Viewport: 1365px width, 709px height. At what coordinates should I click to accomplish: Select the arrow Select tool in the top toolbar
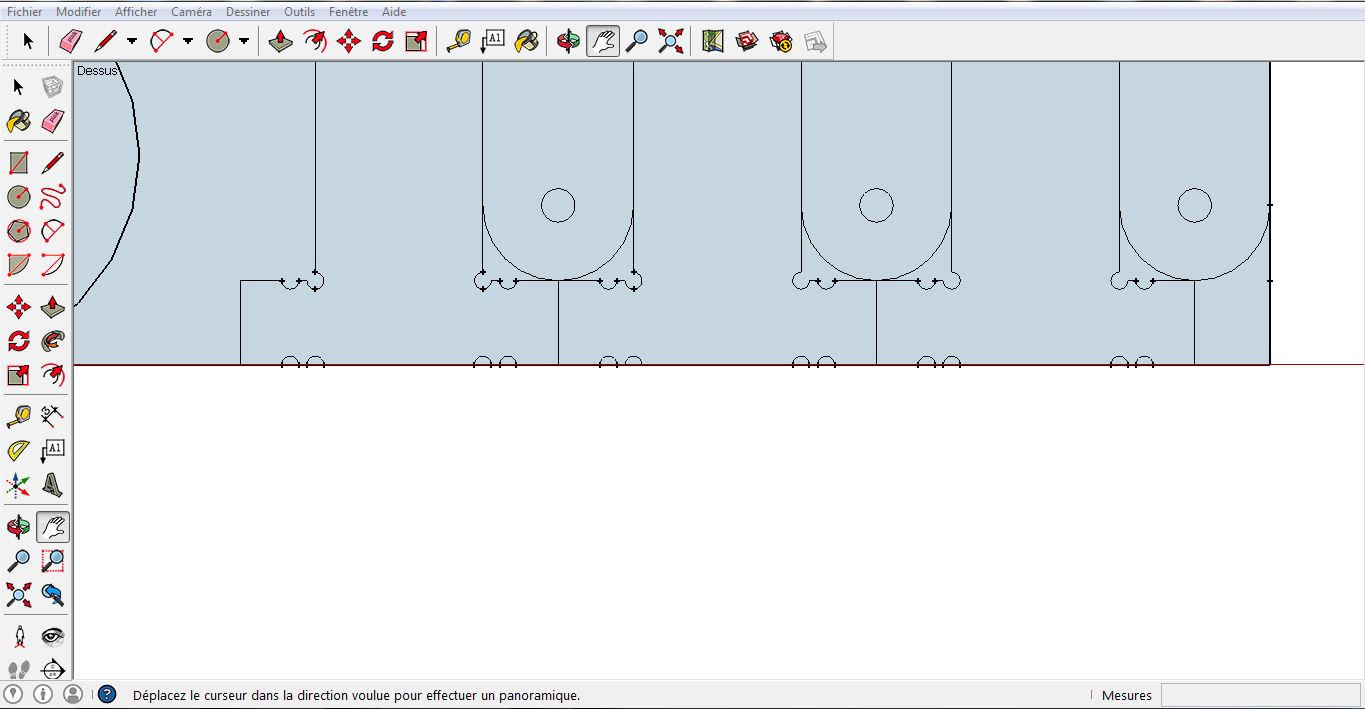[x=28, y=41]
